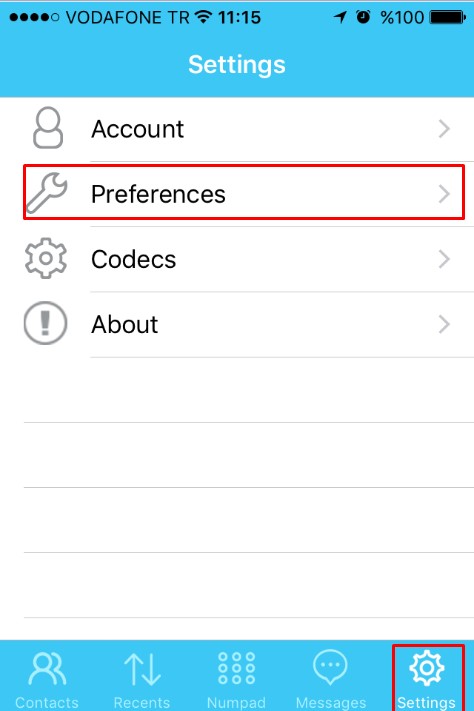Expand Account row chevron

click(x=444, y=129)
